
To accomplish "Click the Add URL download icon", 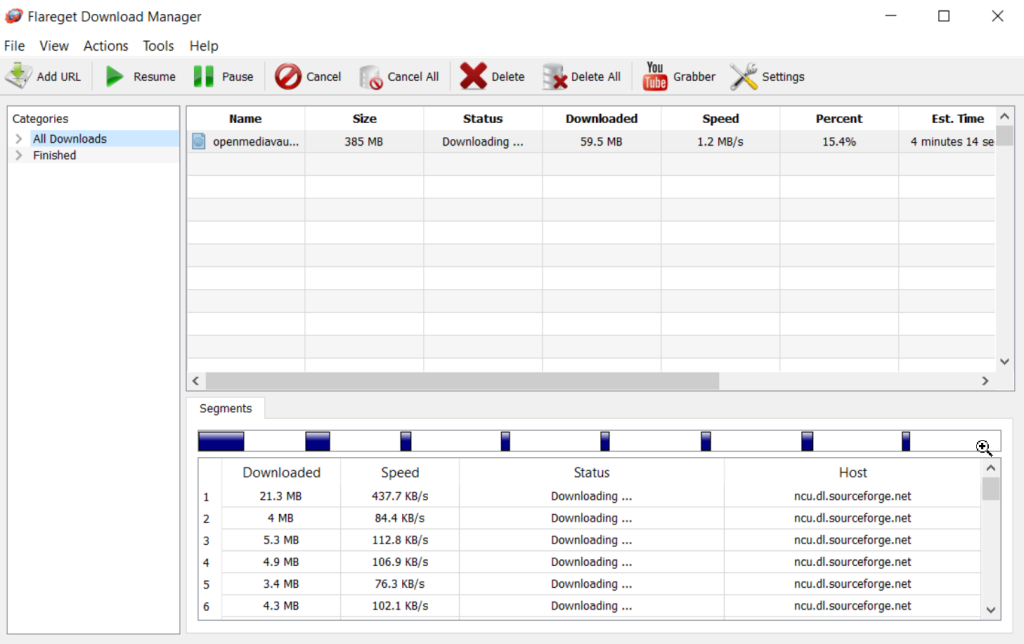I will pyautogui.click(x=18, y=76).
